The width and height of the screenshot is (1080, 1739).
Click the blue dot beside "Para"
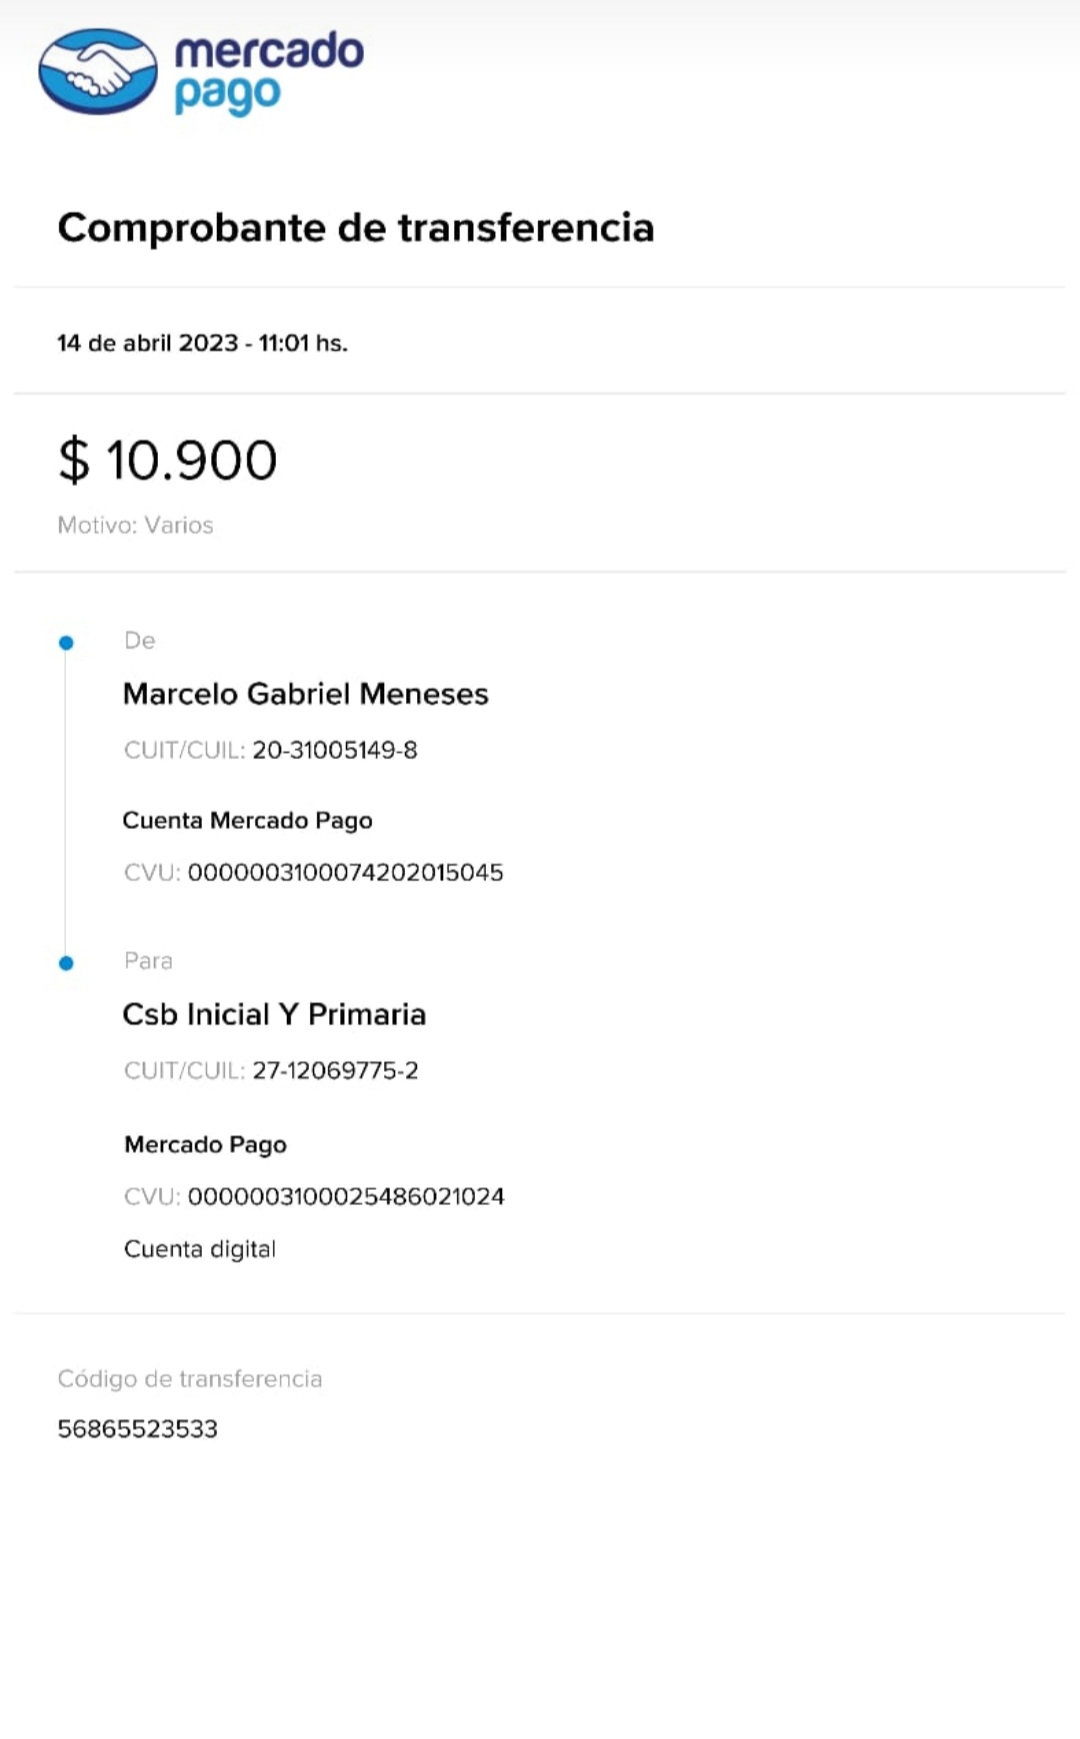66,963
